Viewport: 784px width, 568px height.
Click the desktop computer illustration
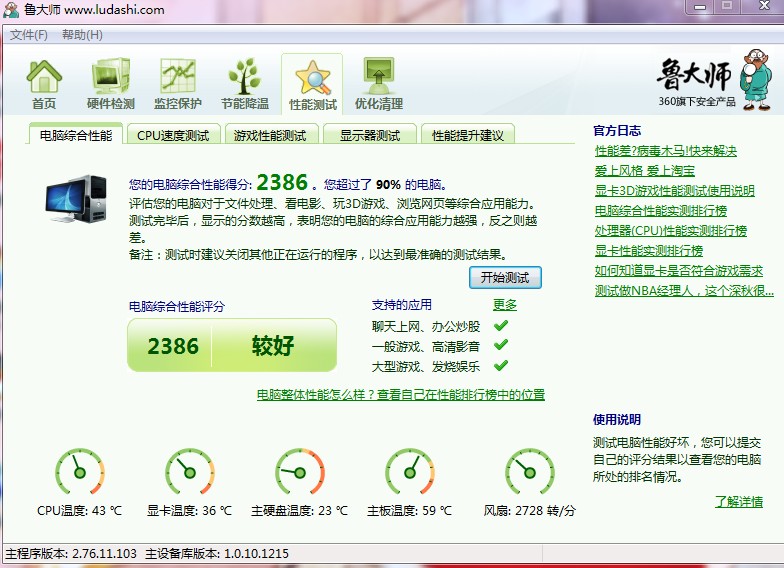pos(76,198)
